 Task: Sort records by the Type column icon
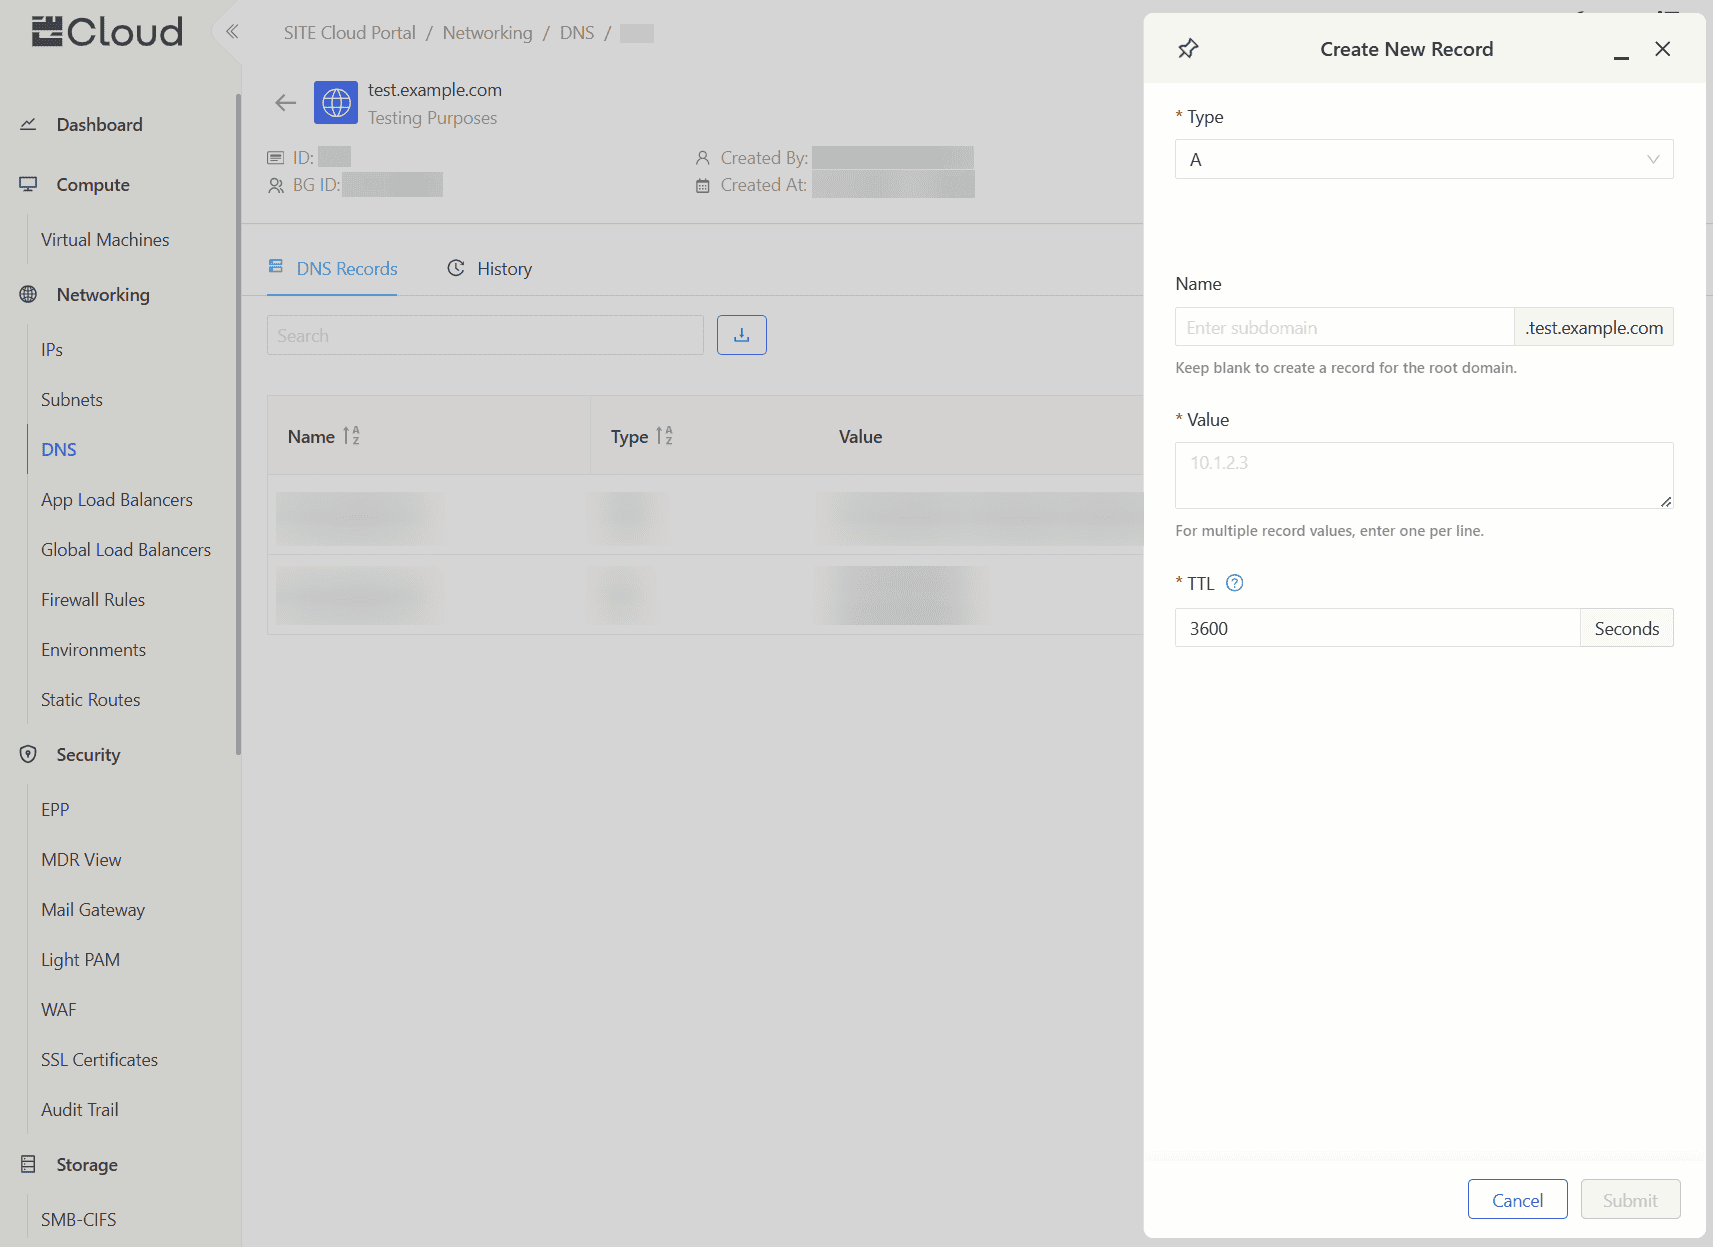point(664,436)
